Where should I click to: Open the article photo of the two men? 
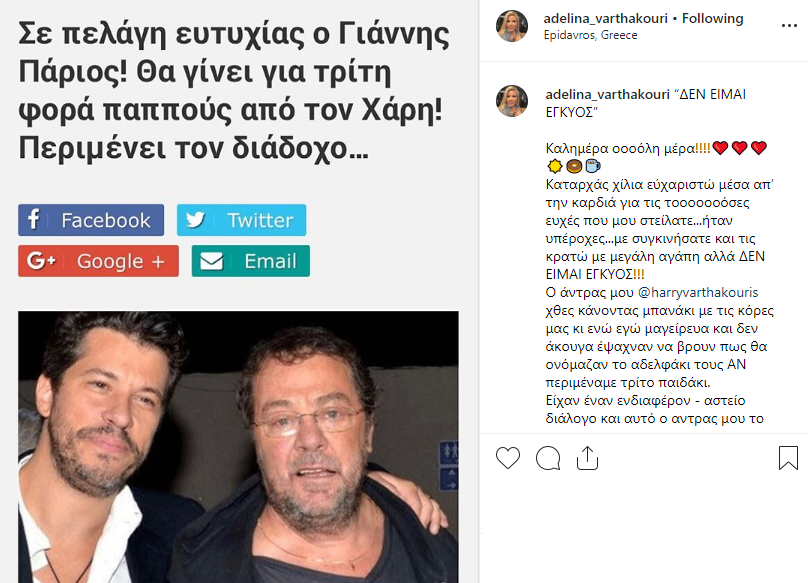click(x=238, y=447)
